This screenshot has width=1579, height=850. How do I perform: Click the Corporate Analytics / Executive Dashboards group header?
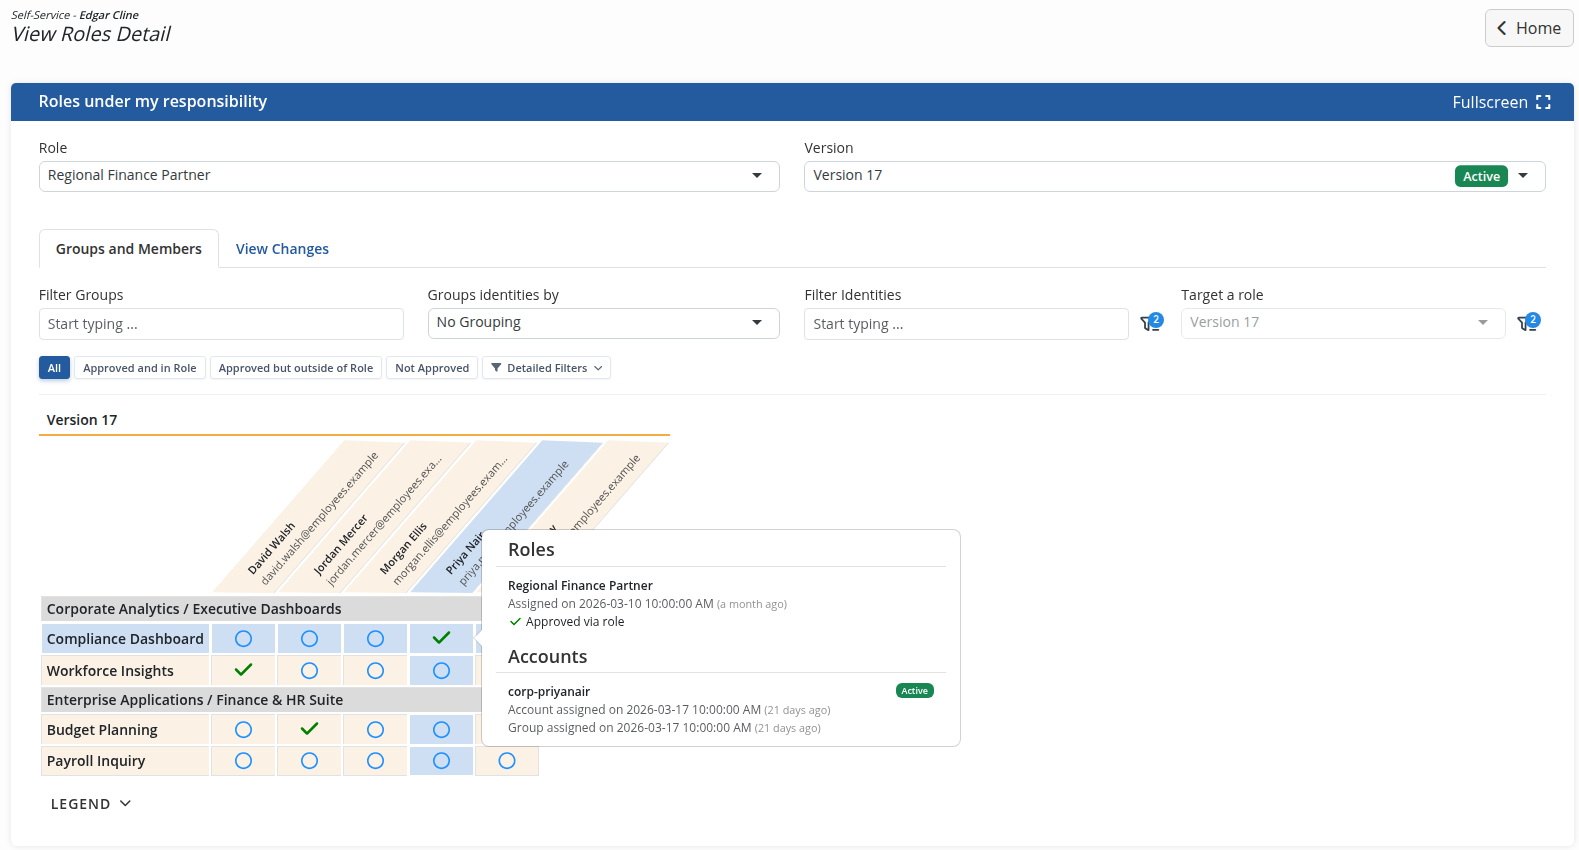194,609
